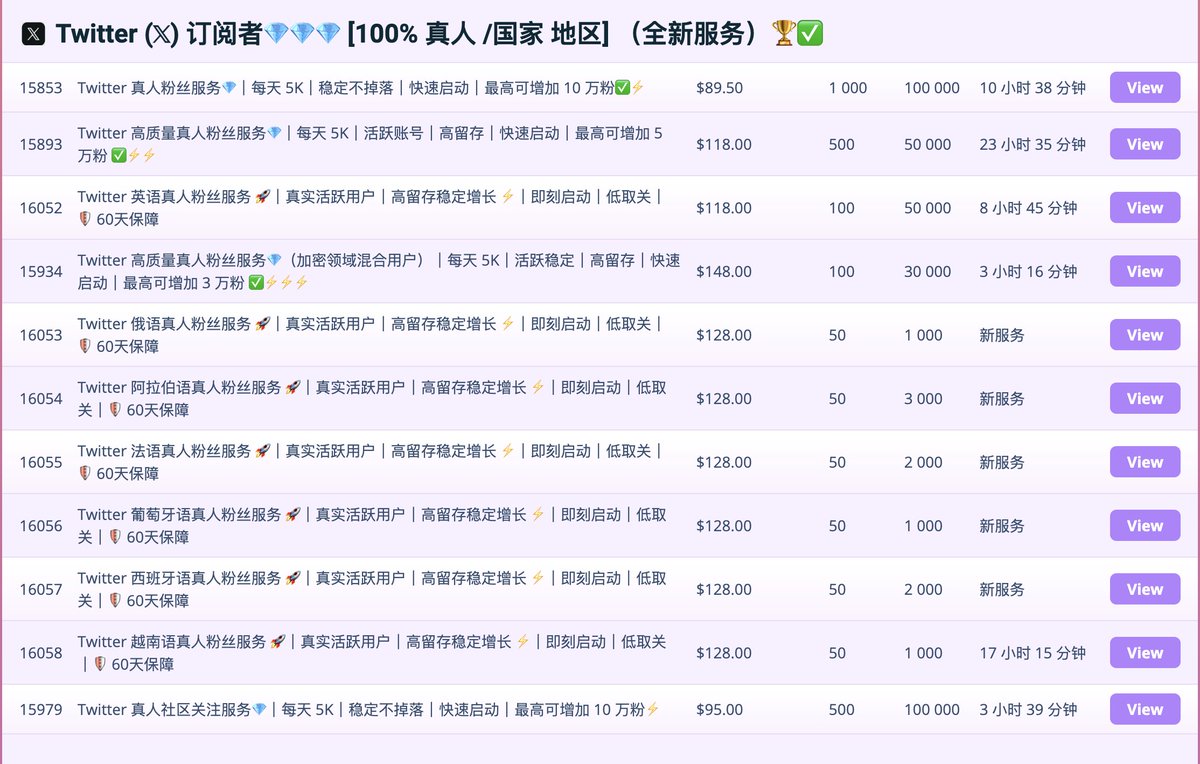The width and height of the screenshot is (1200, 764).
Task: Click the lightning emoji on the 越南语真人粉丝服务 row
Action: coord(525,642)
